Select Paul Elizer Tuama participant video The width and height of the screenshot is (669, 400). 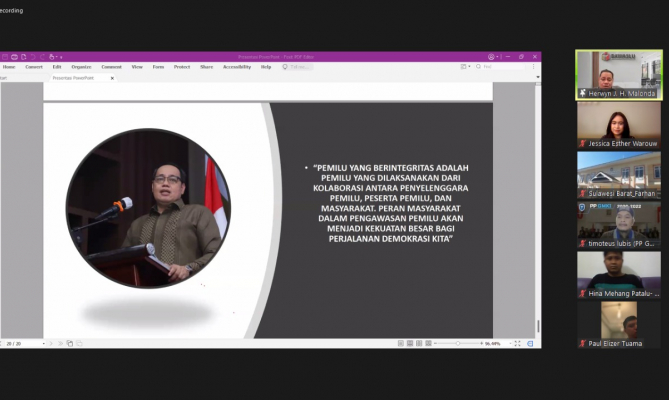(618, 324)
